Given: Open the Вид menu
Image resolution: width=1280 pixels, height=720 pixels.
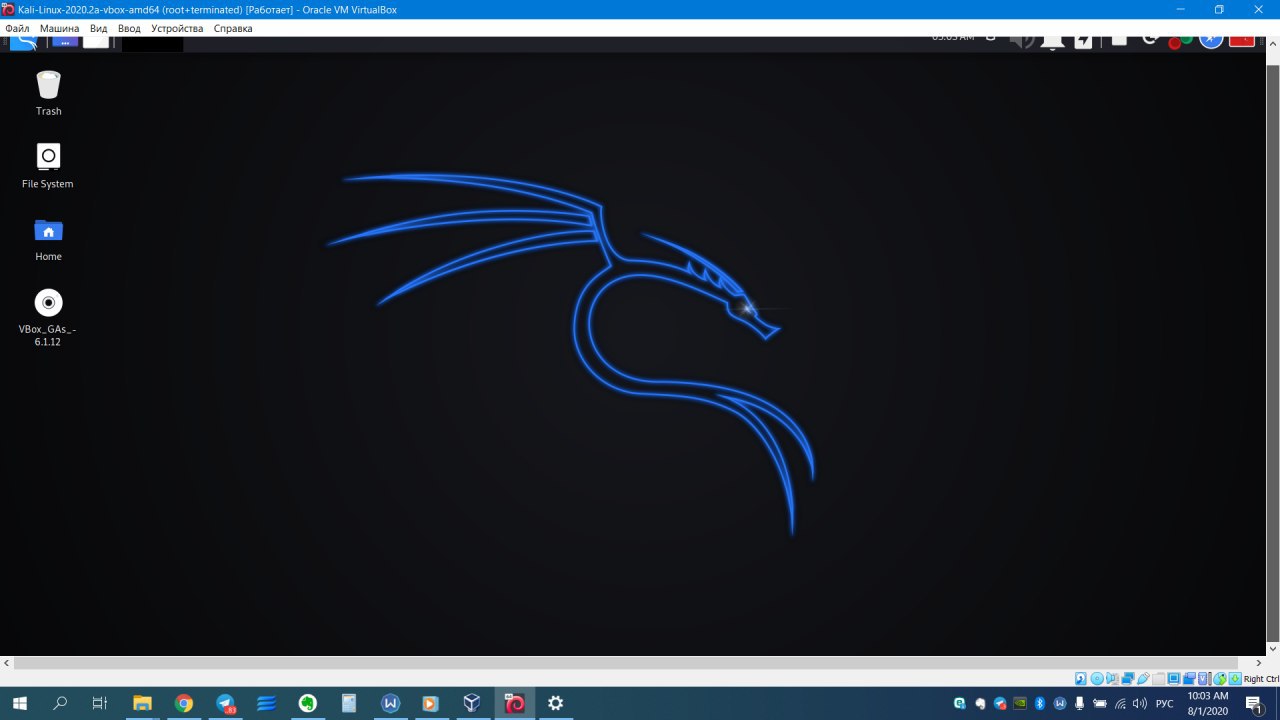Looking at the screenshot, I should 98,28.
